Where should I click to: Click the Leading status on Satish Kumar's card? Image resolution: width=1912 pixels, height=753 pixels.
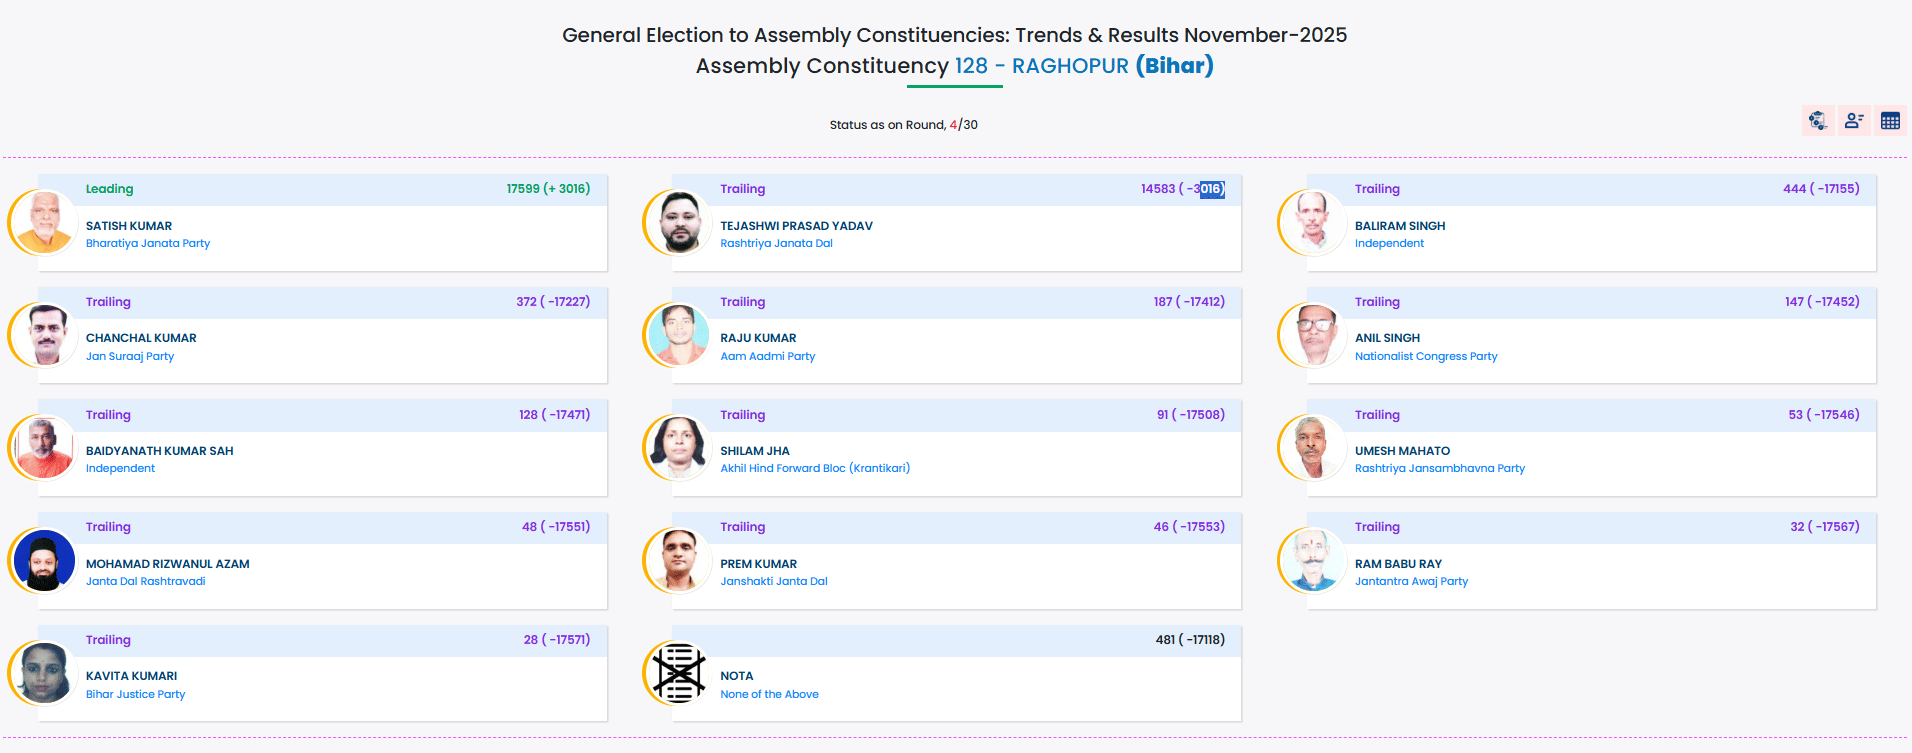(109, 189)
